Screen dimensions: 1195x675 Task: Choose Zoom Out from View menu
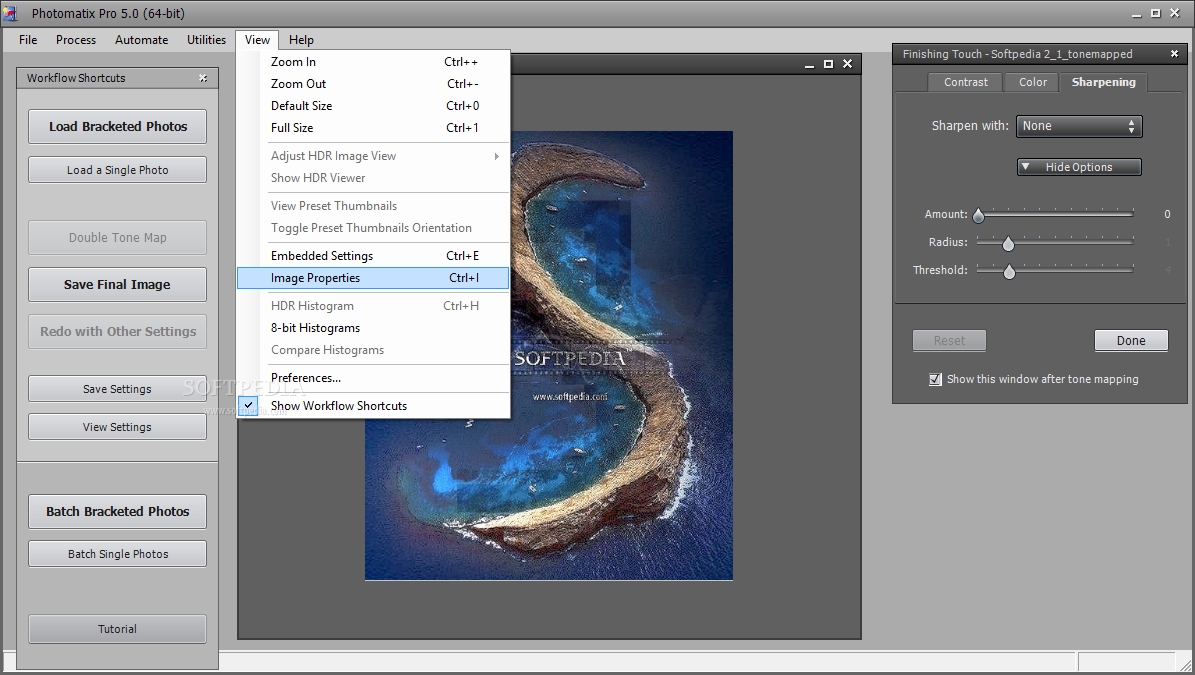point(373,84)
